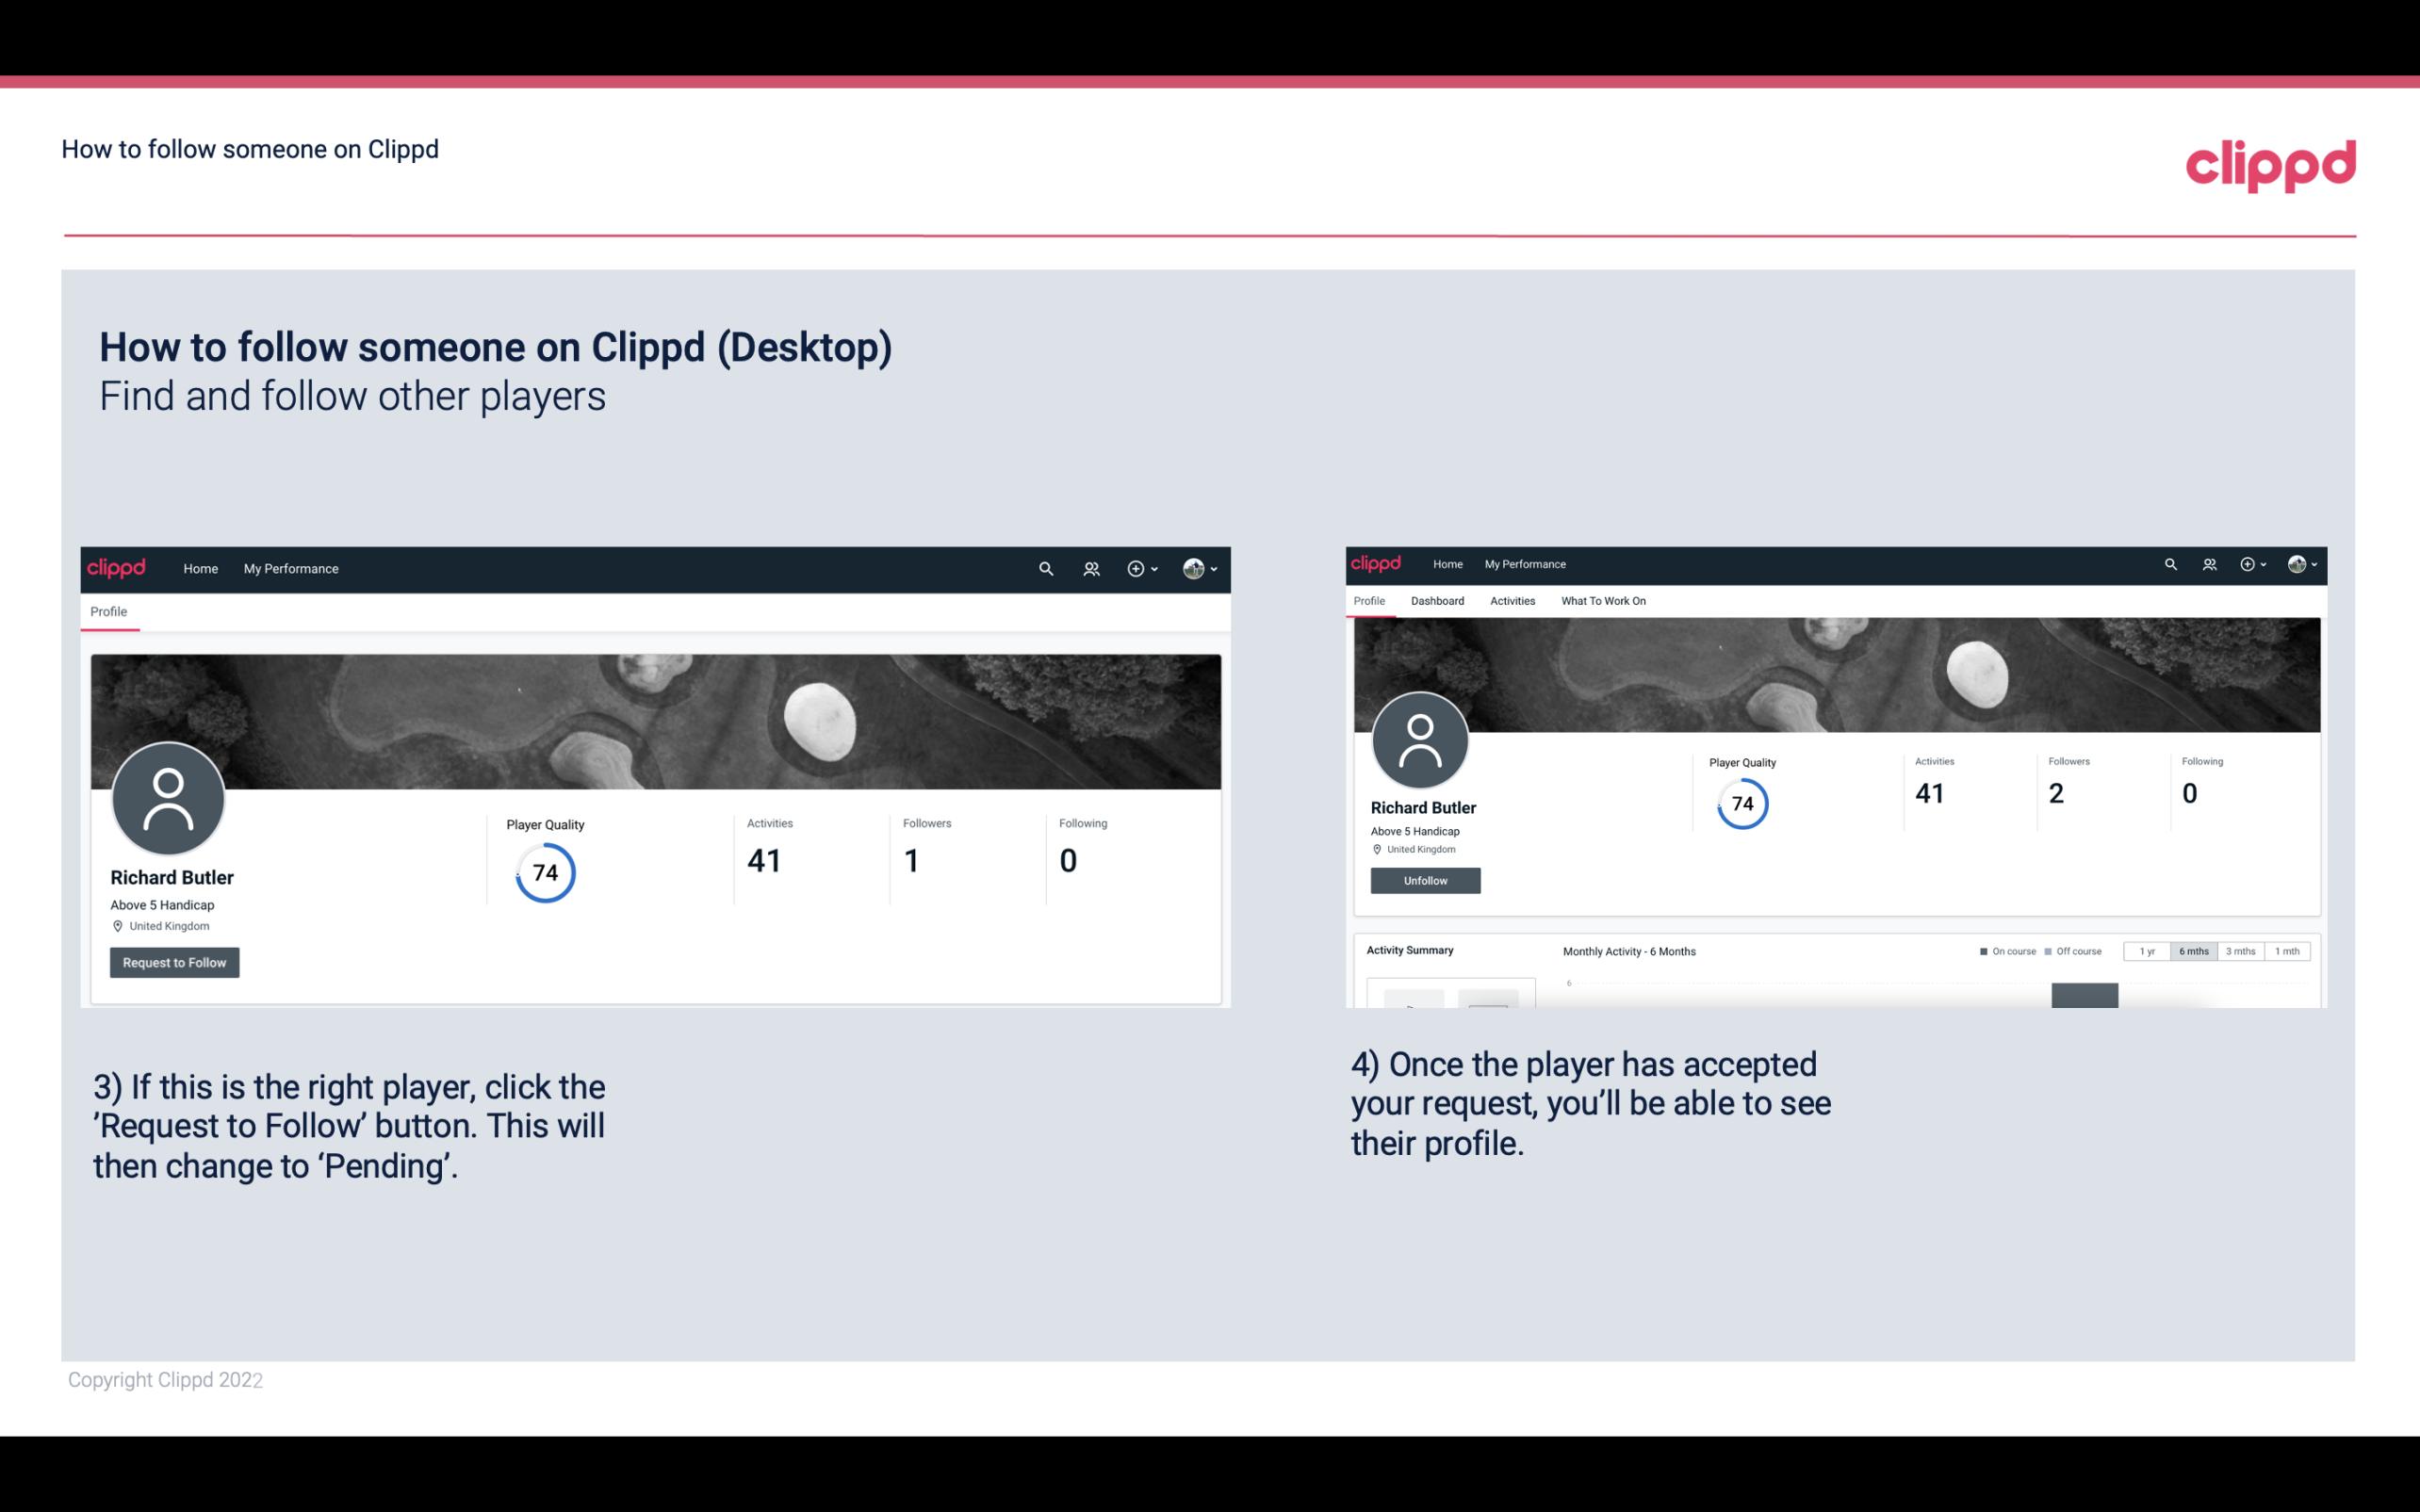Click the search icon in top navigation

[x=1045, y=568]
